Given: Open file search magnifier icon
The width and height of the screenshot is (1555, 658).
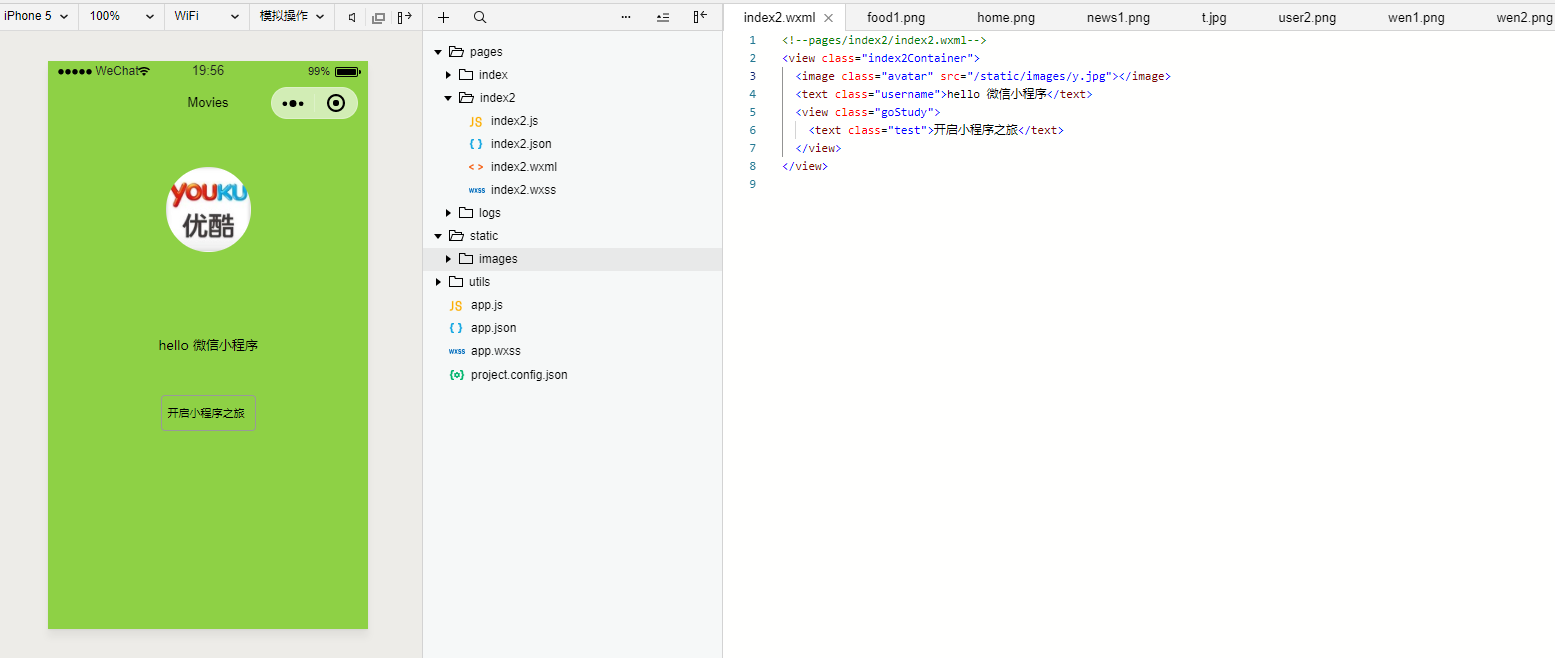Looking at the screenshot, I should 480,17.
